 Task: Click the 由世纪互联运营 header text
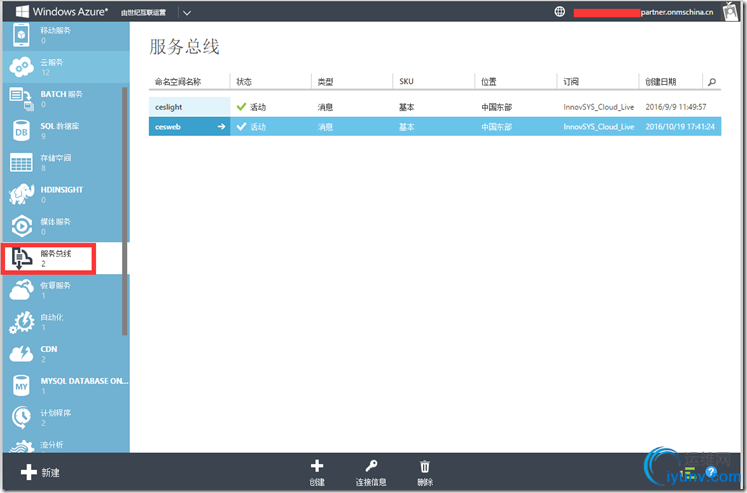click(143, 13)
